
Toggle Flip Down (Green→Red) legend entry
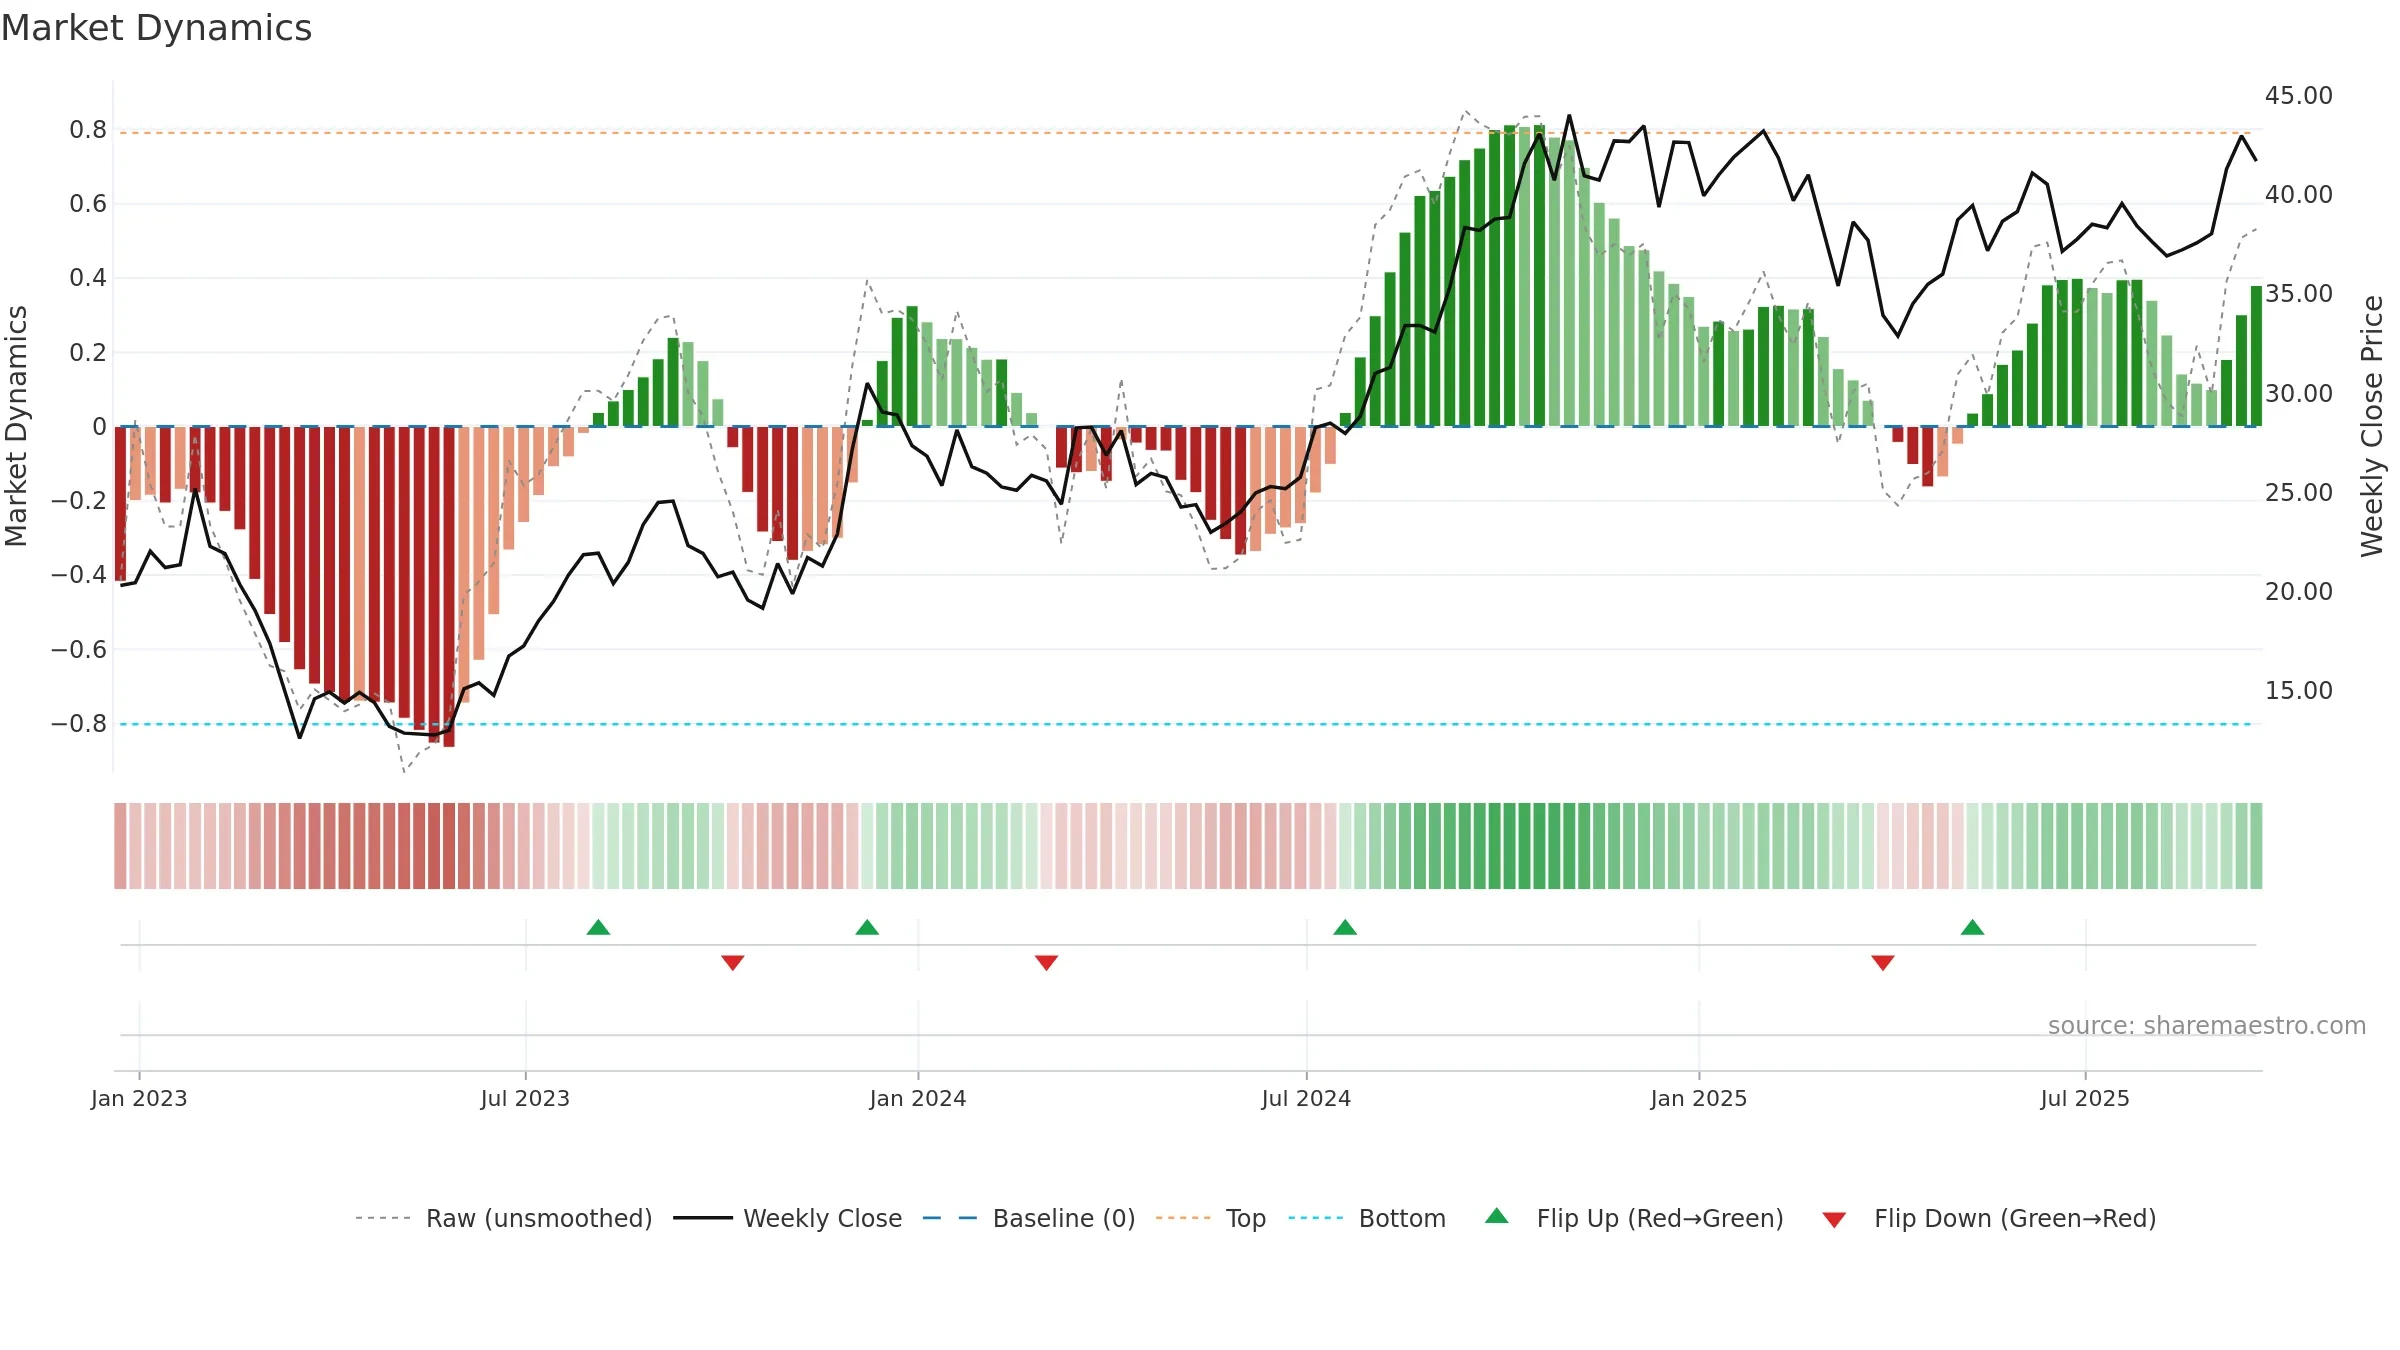(x=1988, y=1218)
